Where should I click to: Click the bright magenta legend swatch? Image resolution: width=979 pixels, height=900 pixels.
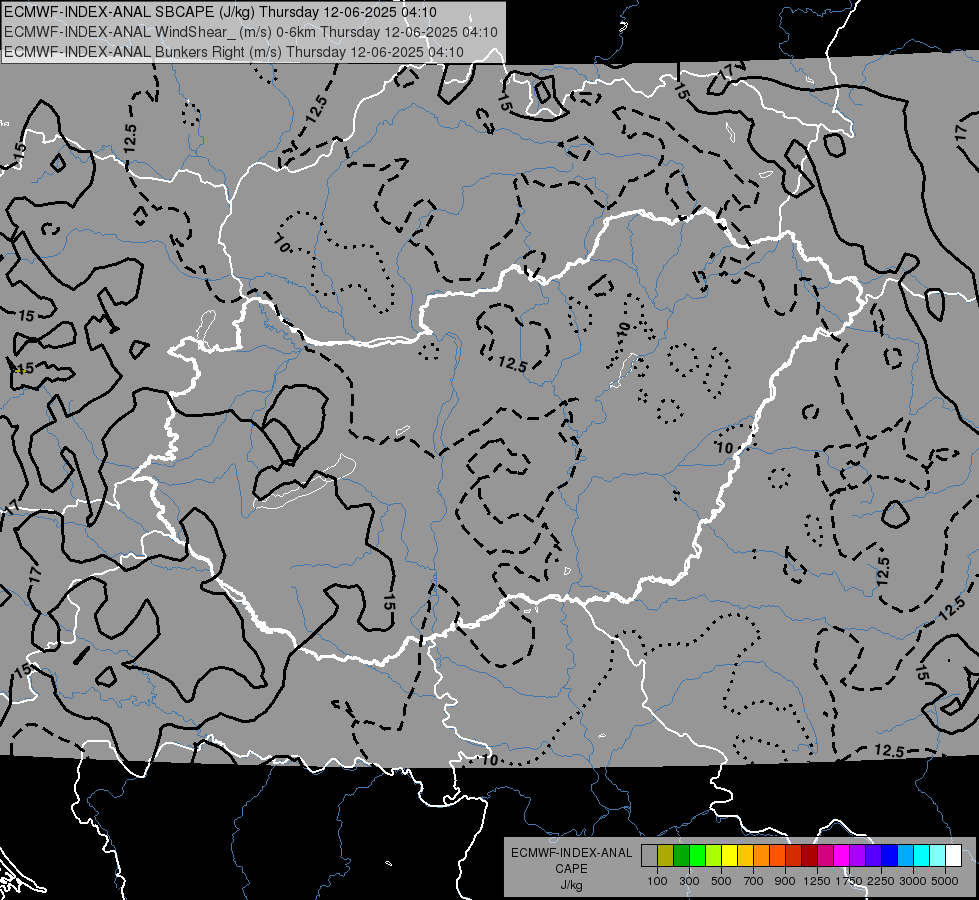pyautogui.click(x=842, y=856)
